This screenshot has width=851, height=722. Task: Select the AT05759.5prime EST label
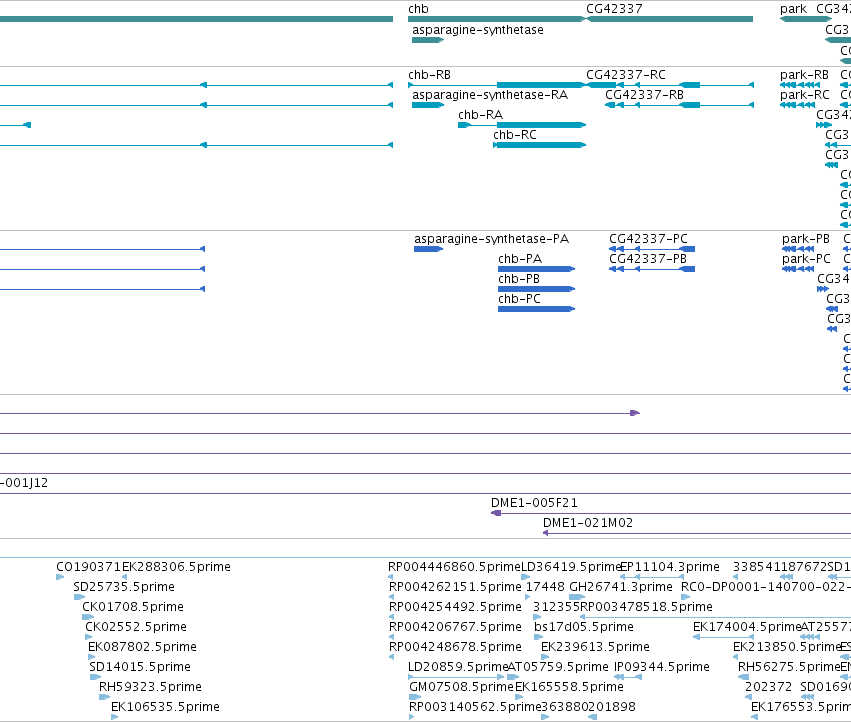pos(558,667)
